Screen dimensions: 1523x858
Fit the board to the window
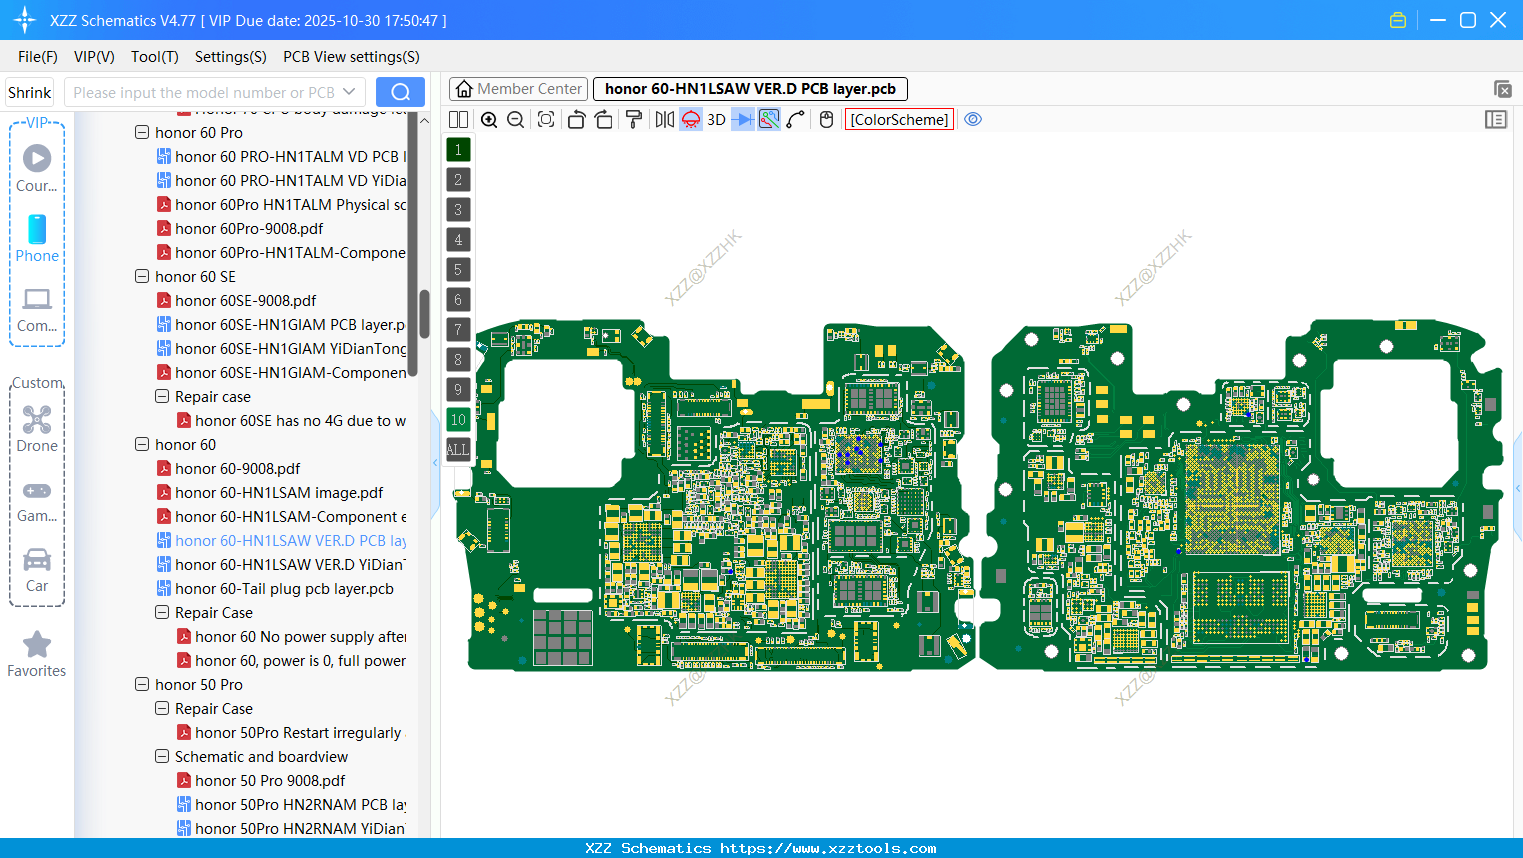point(546,120)
